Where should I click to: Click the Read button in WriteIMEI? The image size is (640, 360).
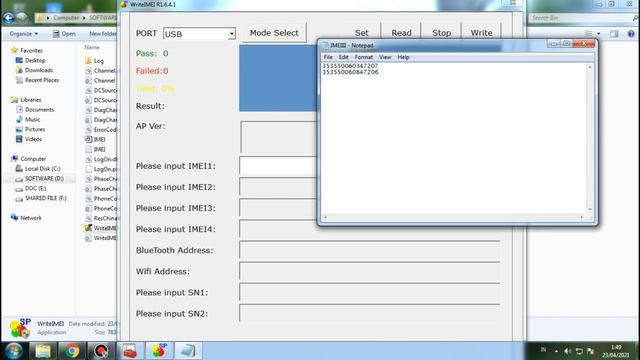401,33
